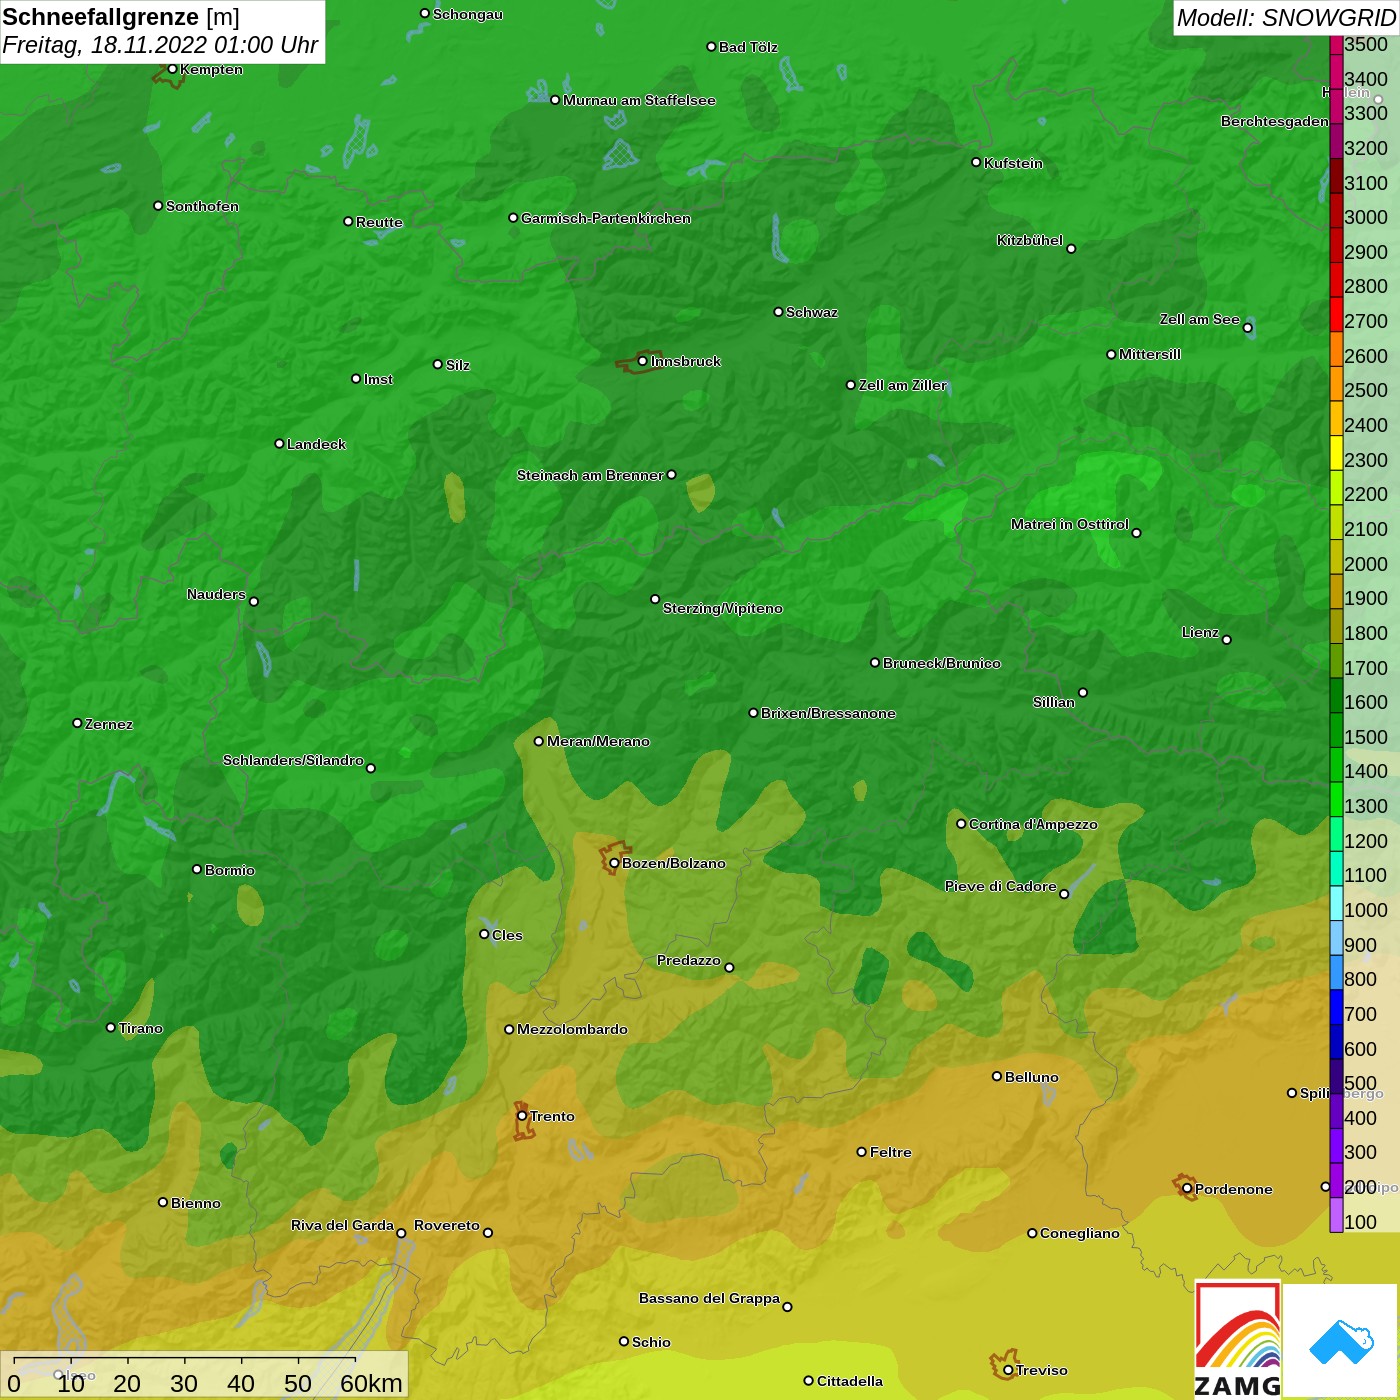
Task: Click the Kufstein city label
Action: (1013, 163)
